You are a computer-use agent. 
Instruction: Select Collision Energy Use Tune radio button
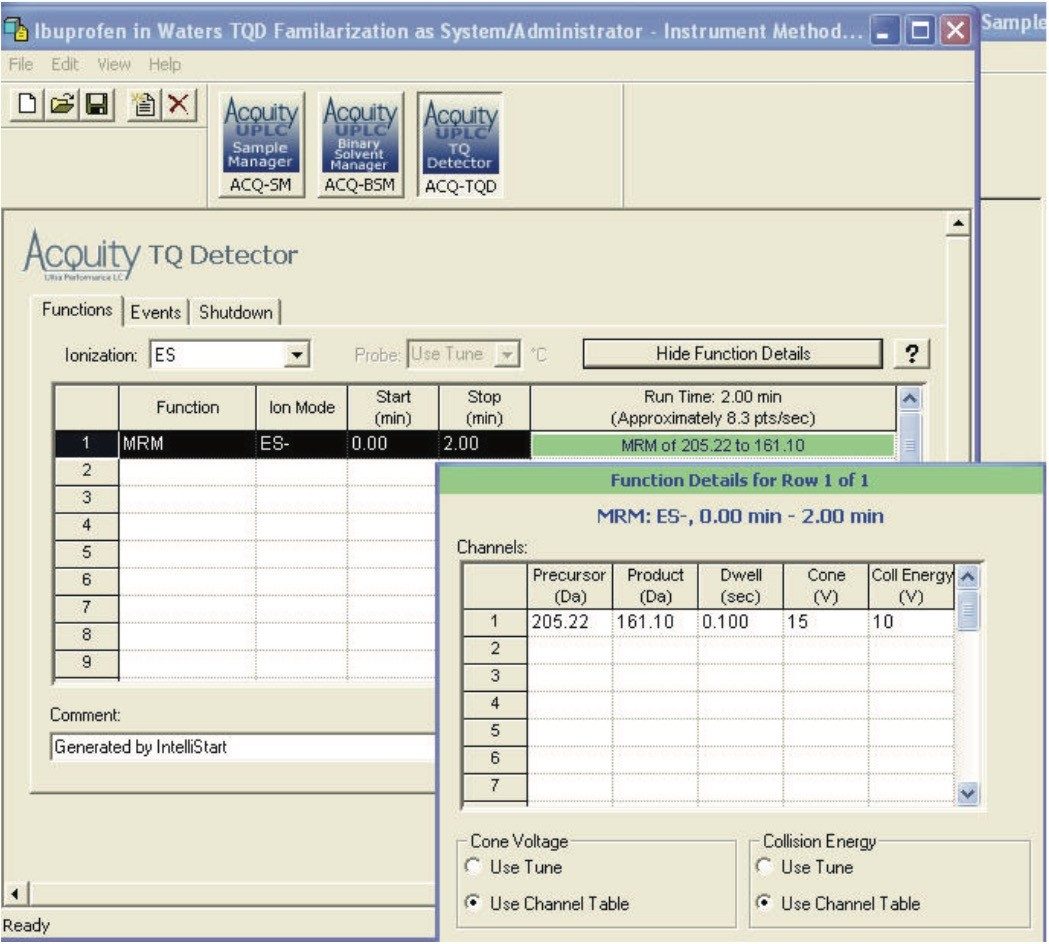coord(764,866)
